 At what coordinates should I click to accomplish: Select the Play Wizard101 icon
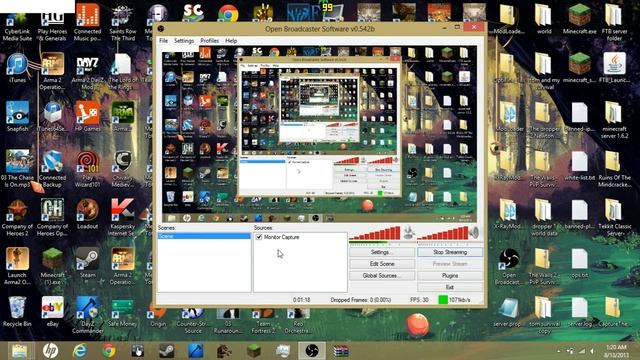pyautogui.click(x=87, y=168)
